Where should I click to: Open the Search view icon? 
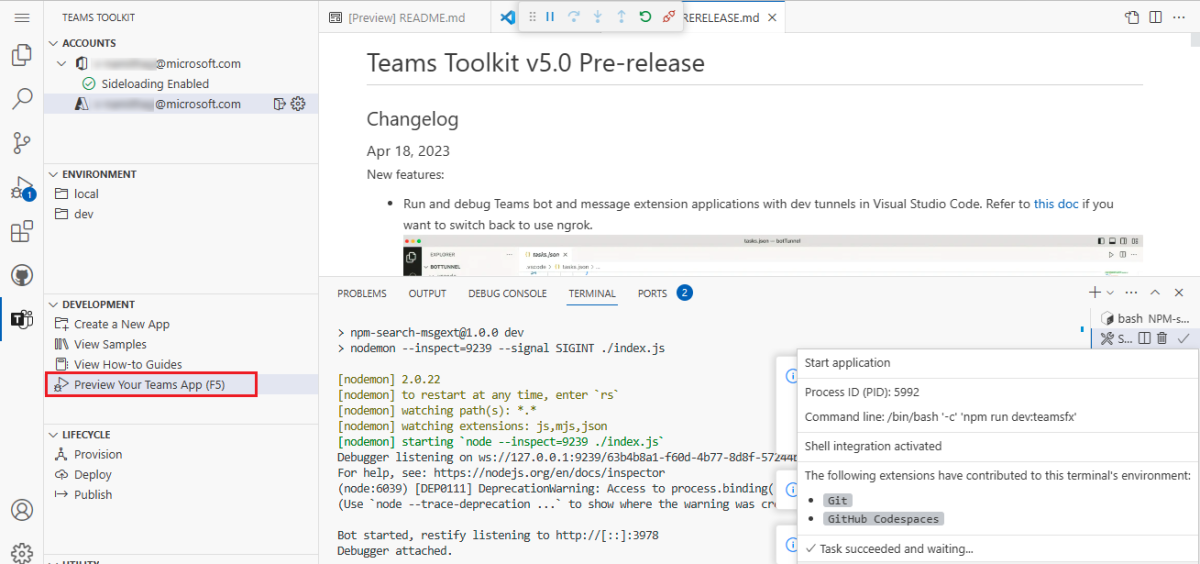[21, 99]
